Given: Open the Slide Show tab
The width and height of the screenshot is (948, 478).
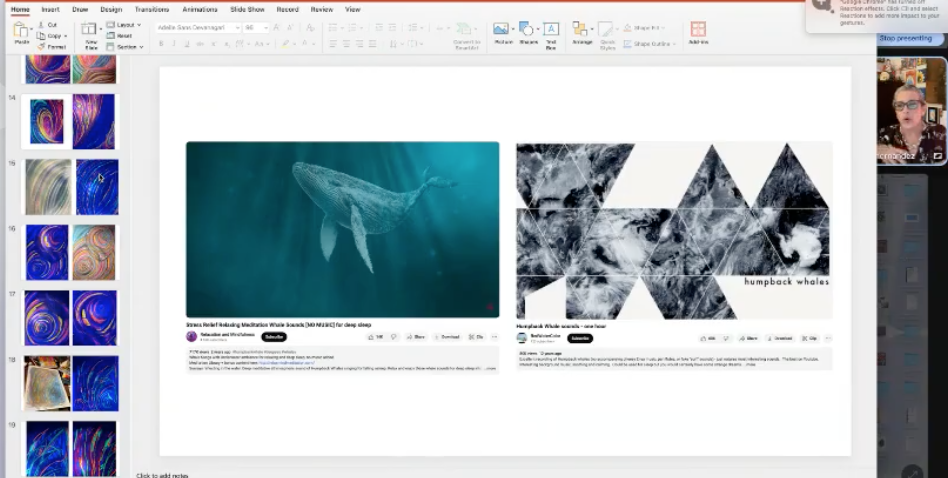Looking at the screenshot, I should point(247,9).
